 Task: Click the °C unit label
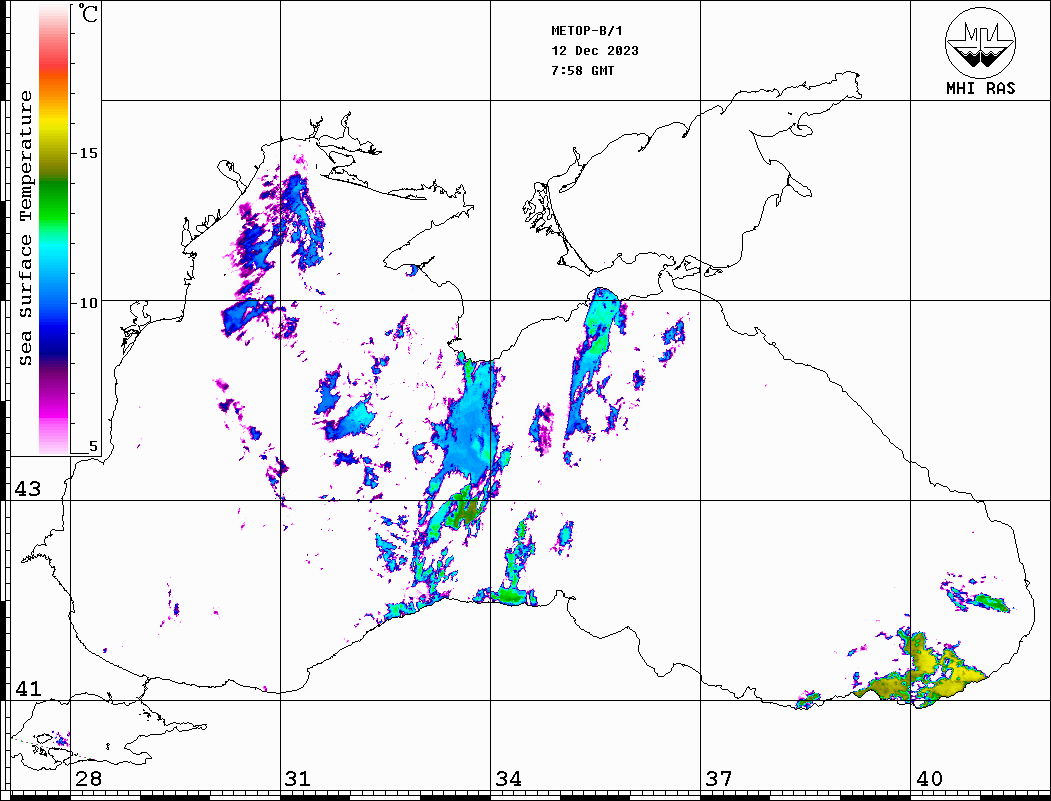[87, 13]
